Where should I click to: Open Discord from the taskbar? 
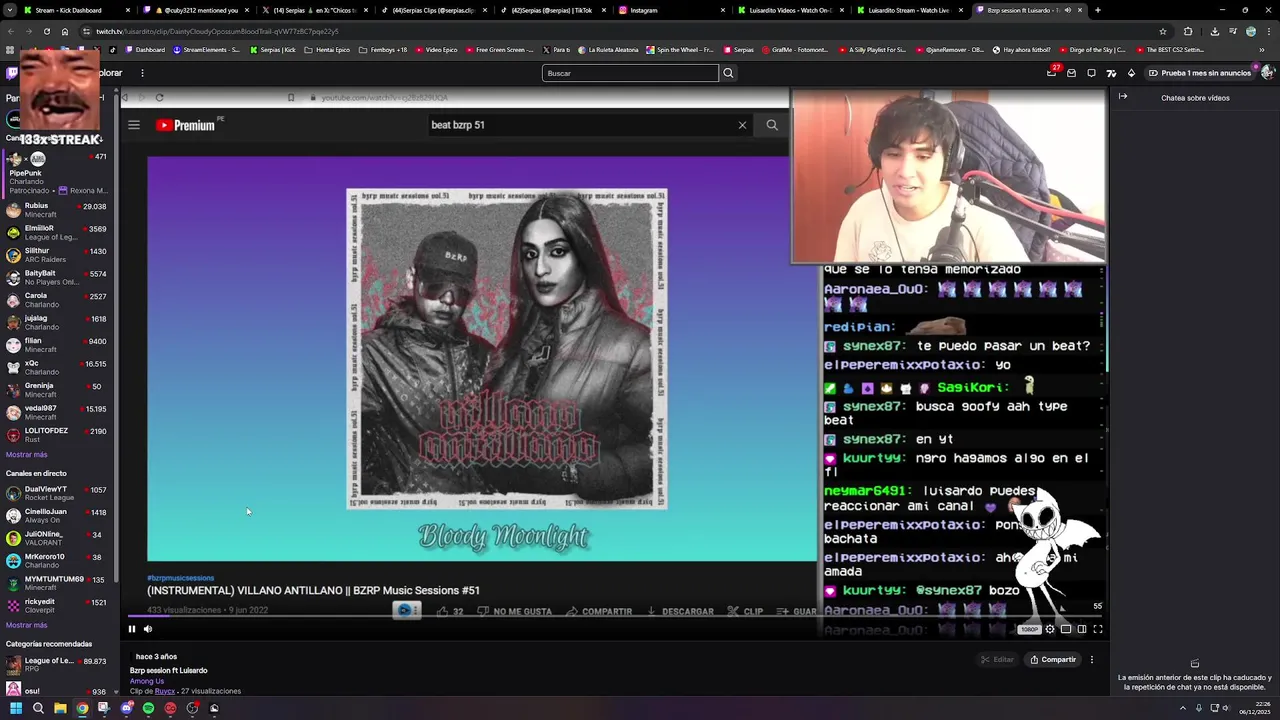pos(126,708)
